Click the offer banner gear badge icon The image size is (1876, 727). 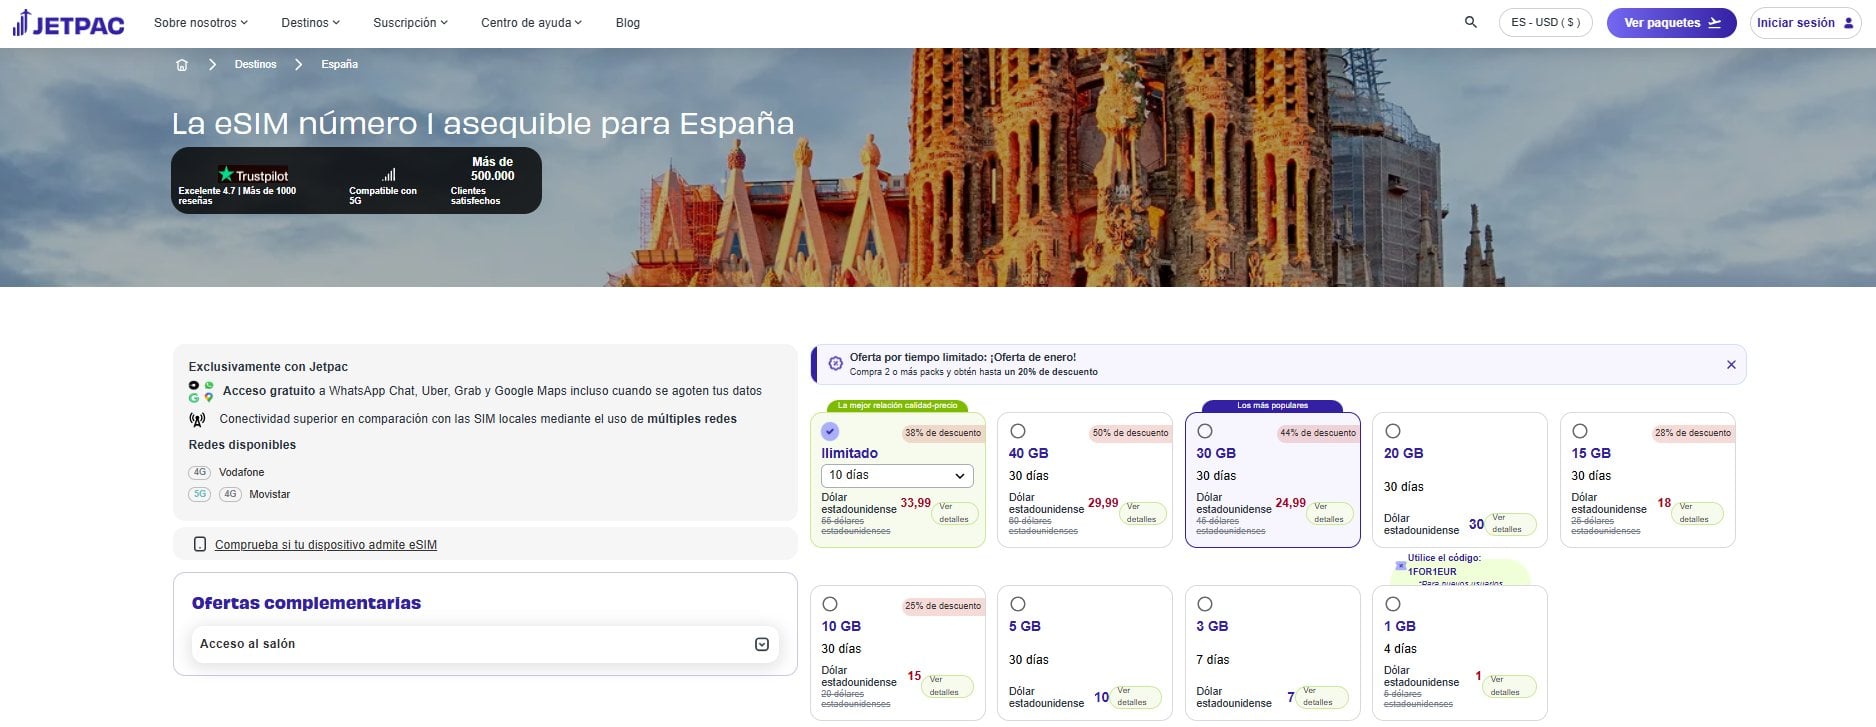(x=836, y=364)
